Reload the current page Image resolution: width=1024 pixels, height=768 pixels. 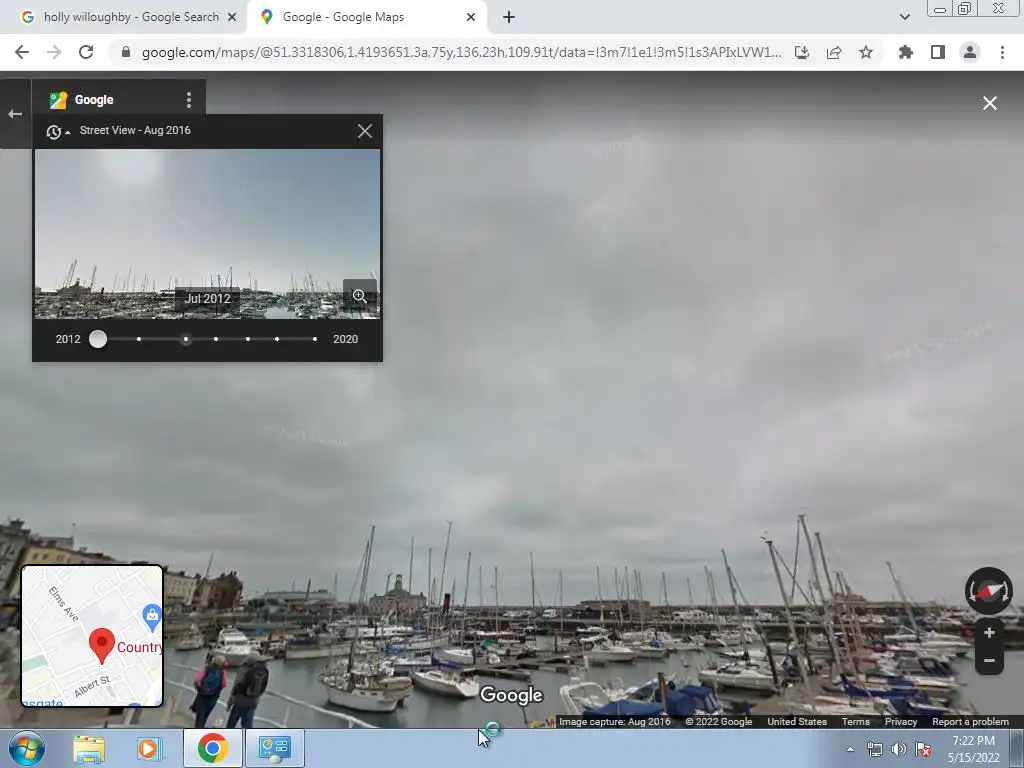pyautogui.click(x=86, y=52)
